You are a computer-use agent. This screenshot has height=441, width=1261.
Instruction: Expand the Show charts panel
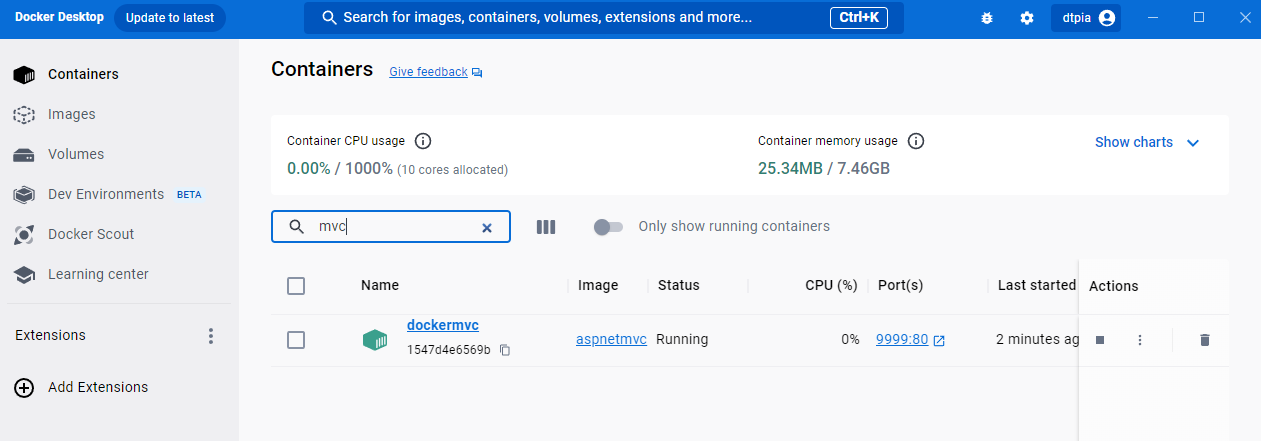coord(1147,142)
